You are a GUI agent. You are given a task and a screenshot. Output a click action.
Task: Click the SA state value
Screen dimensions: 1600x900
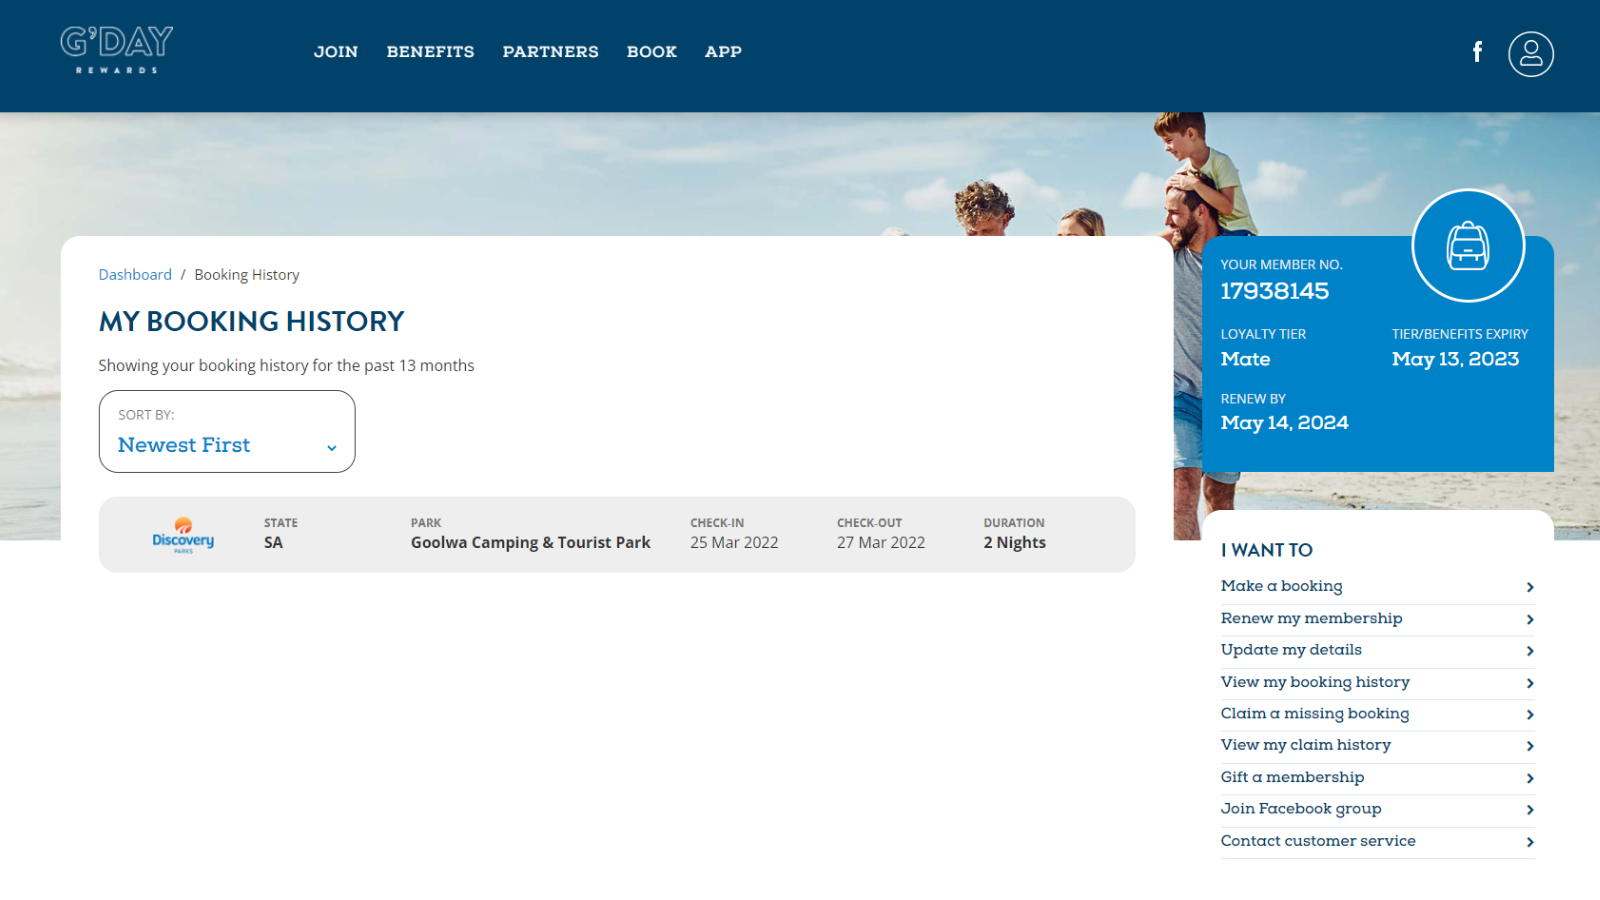pos(273,543)
